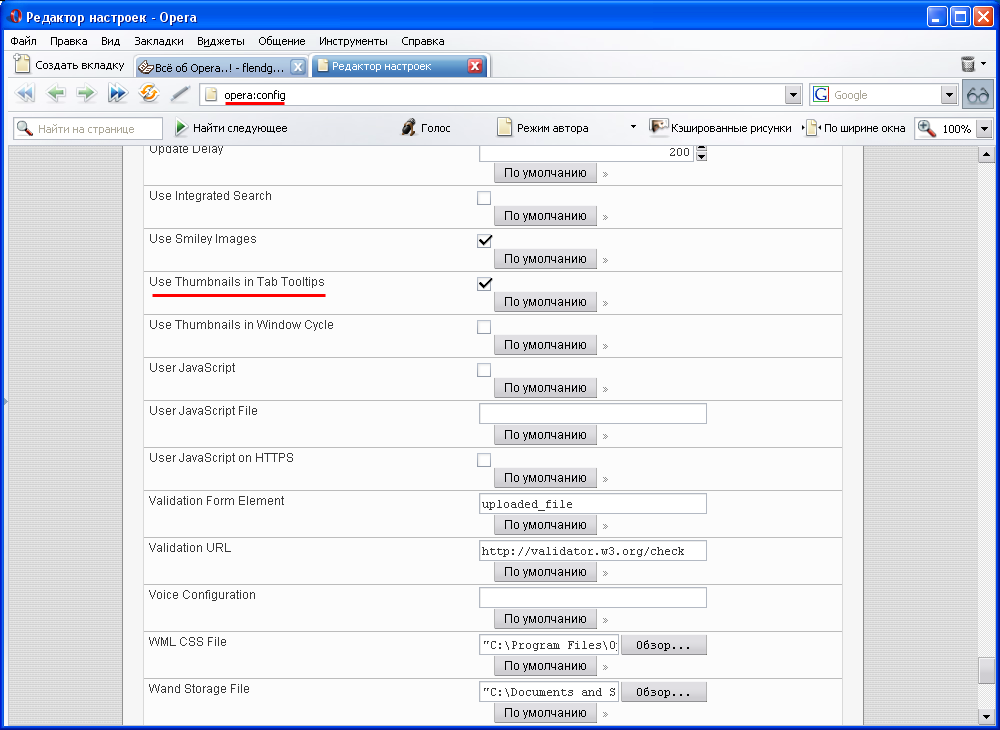Open the Справка menu
Image resolution: width=1000 pixels, height=730 pixels.
point(423,41)
